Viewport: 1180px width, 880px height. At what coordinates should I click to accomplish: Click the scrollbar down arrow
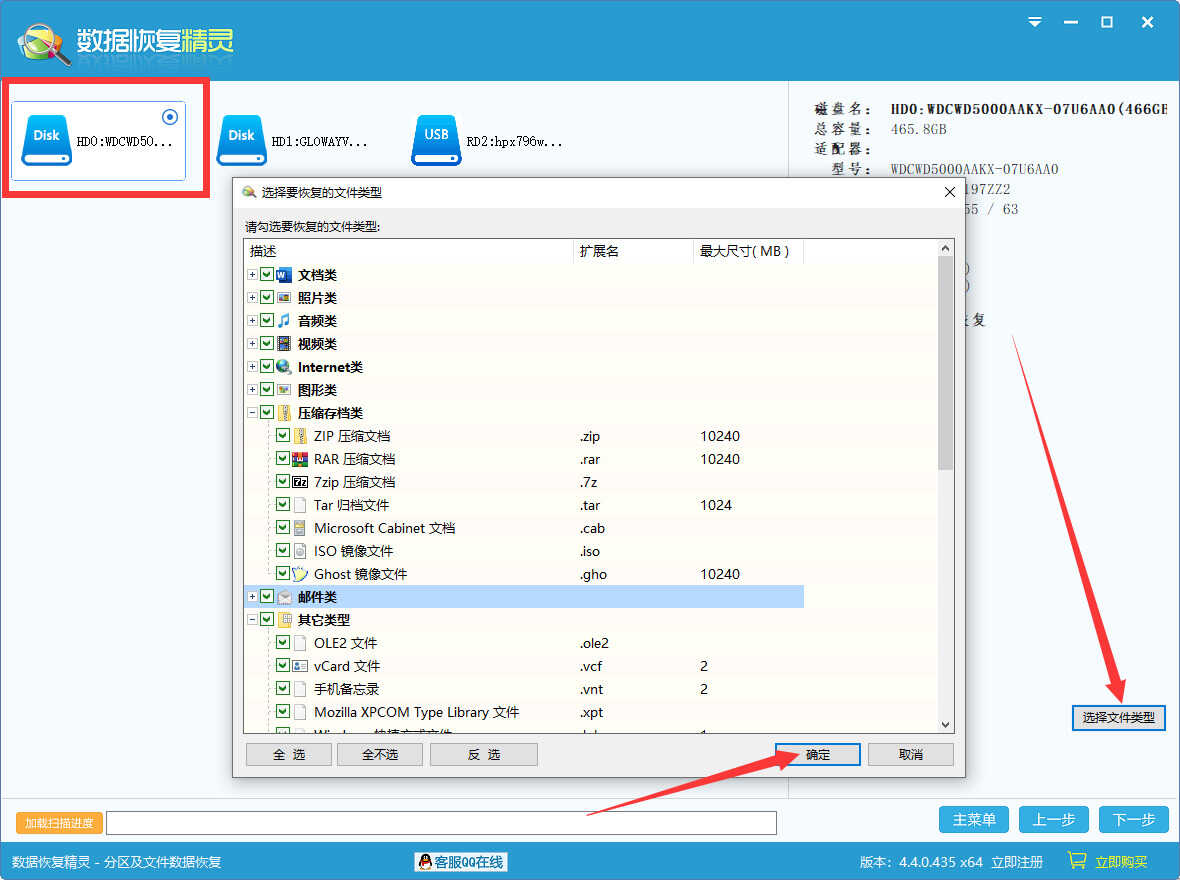pos(945,725)
